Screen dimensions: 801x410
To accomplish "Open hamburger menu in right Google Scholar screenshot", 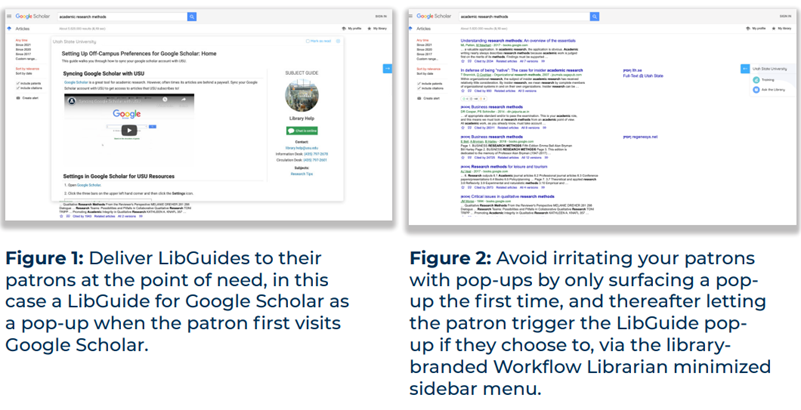I will pyautogui.click(x=411, y=16).
